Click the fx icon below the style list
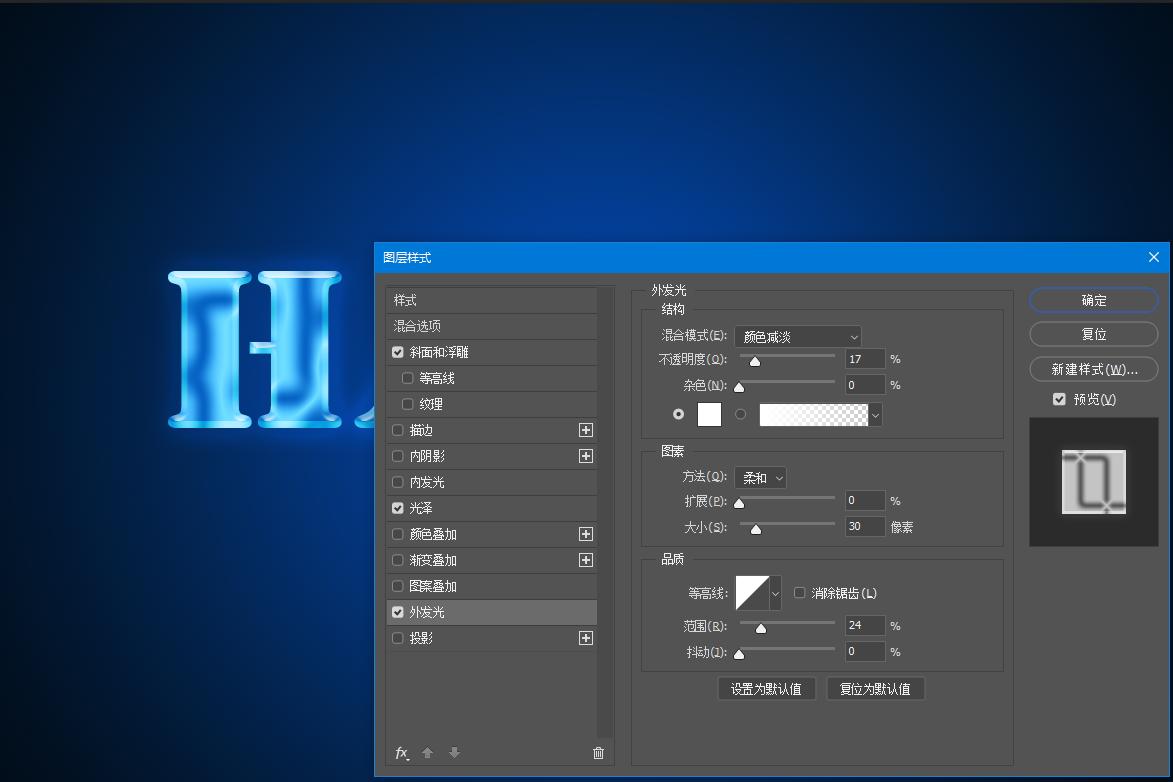Screen dimensions: 1173x782 tap(402, 753)
